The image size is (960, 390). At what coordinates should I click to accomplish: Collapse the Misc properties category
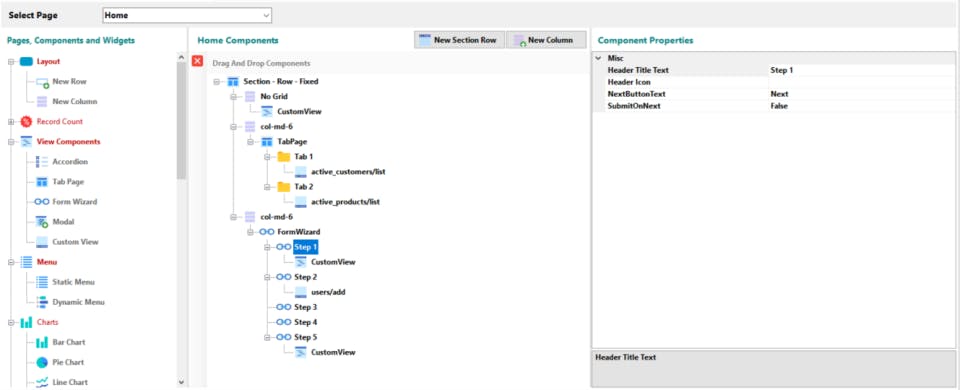[x=598, y=58]
